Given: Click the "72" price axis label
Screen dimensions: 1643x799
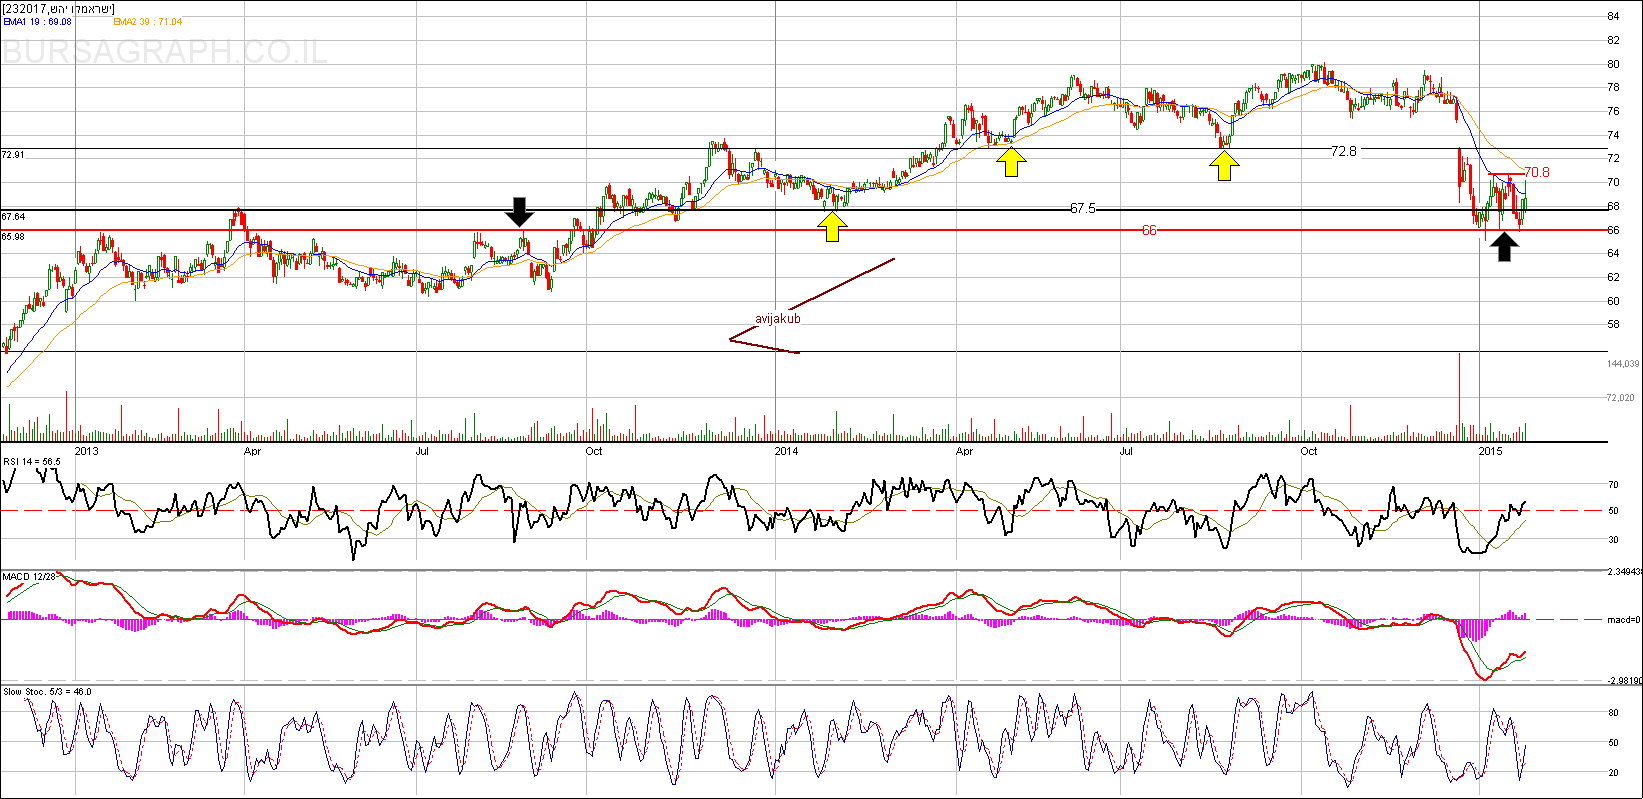Looking at the screenshot, I should coord(1614,158).
